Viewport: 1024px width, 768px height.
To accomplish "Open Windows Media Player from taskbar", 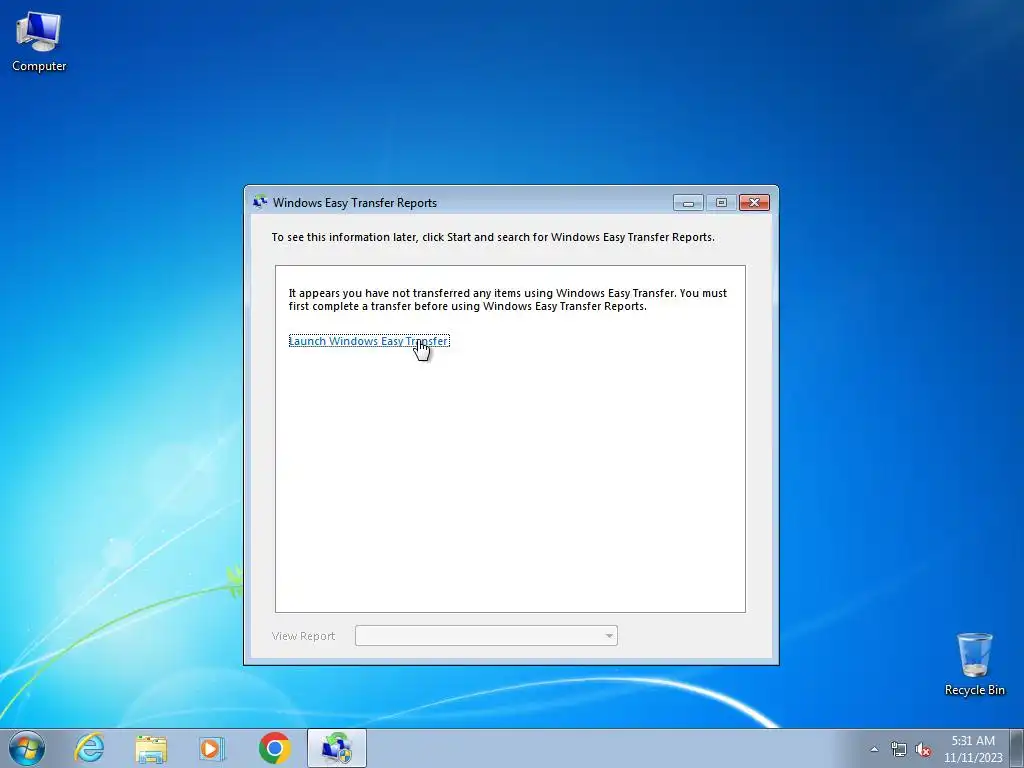I will coord(212,748).
